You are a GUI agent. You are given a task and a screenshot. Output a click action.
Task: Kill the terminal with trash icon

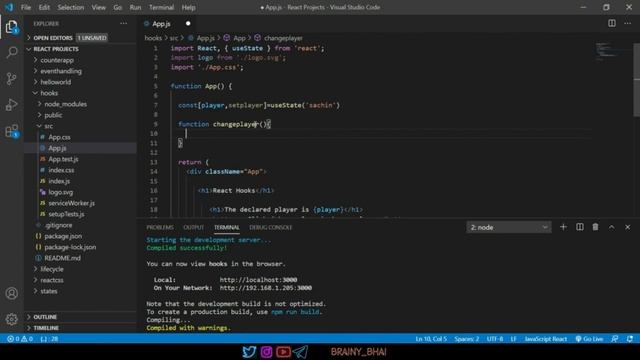point(596,227)
